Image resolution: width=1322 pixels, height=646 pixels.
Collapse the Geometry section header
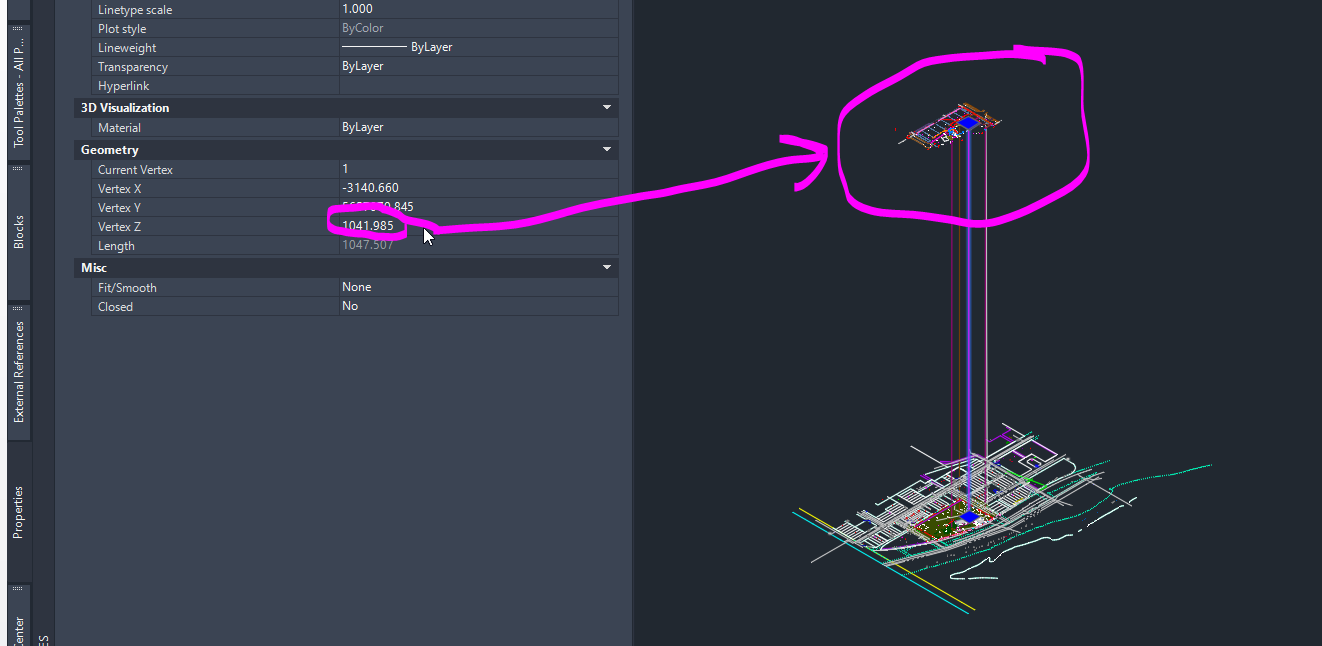point(606,149)
